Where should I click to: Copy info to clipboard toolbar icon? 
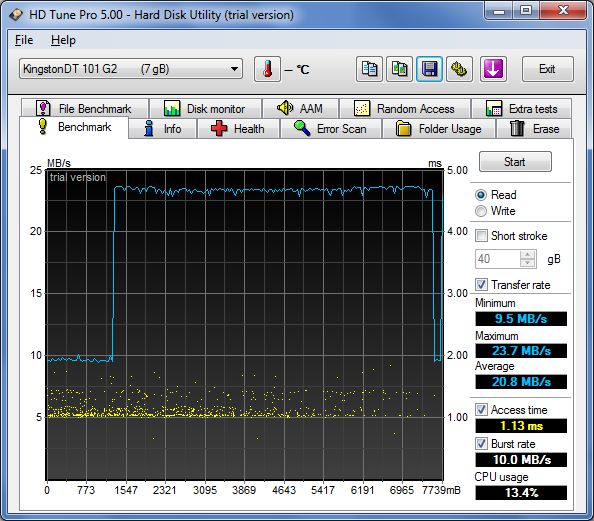(x=369, y=69)
